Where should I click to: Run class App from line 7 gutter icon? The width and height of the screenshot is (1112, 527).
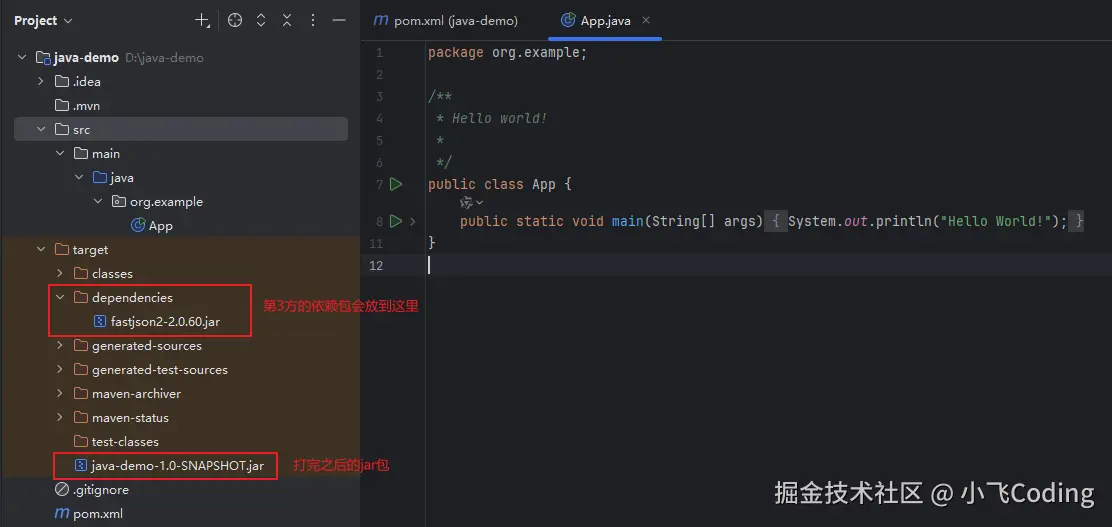(x=396, y=184)
